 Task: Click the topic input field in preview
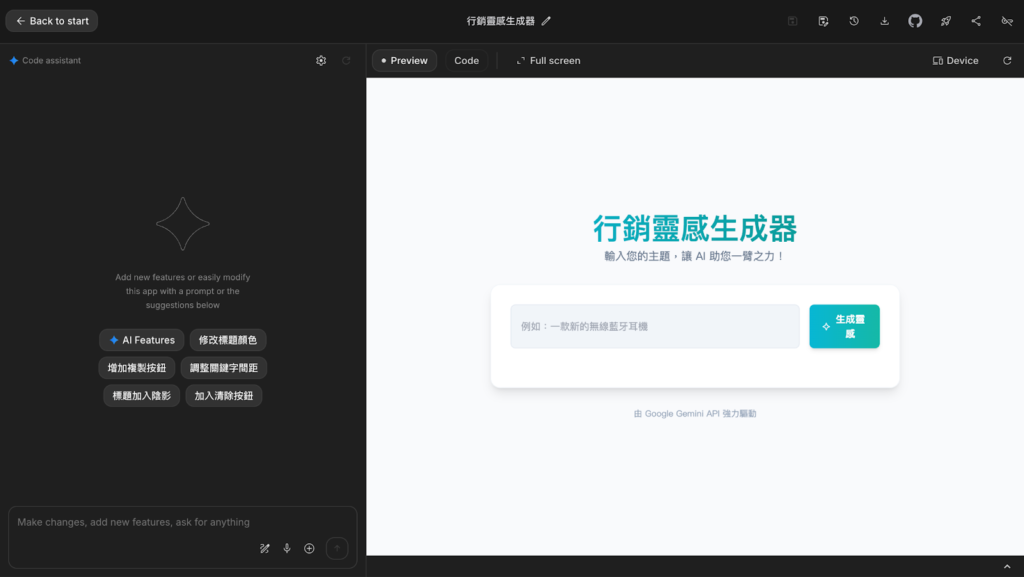[654, 326]
